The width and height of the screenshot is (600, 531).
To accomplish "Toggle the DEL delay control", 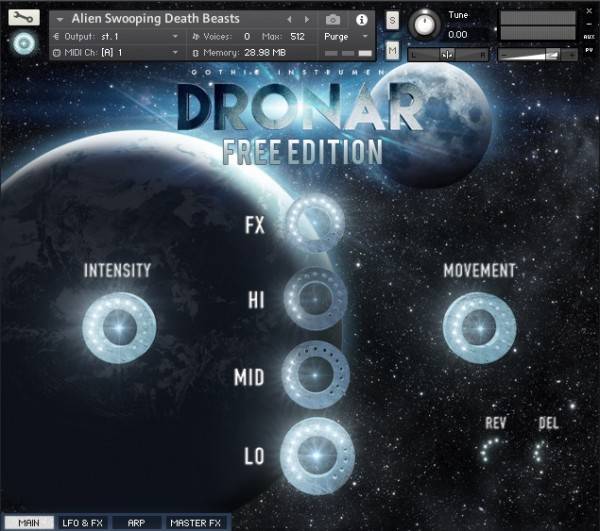I will (542, 451).
